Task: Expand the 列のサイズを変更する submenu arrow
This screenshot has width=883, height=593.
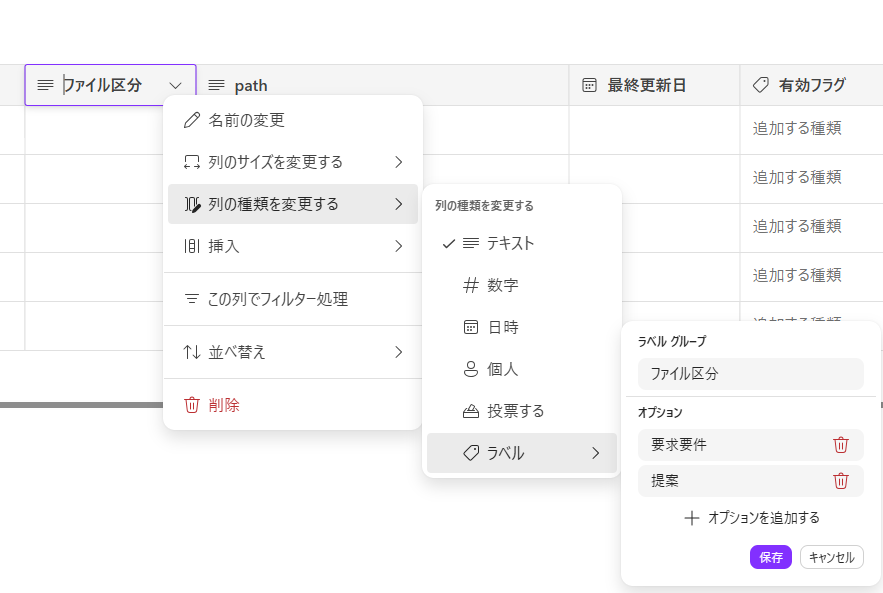Action: point(399,162)
